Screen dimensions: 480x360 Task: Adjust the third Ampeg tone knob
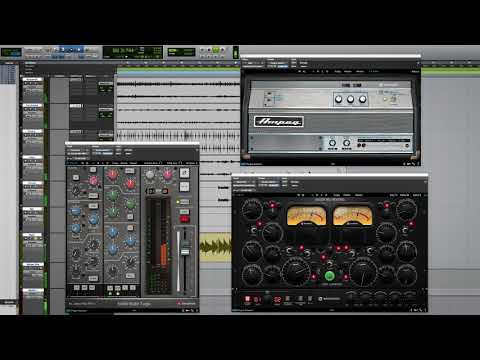[x=362, y=99]
